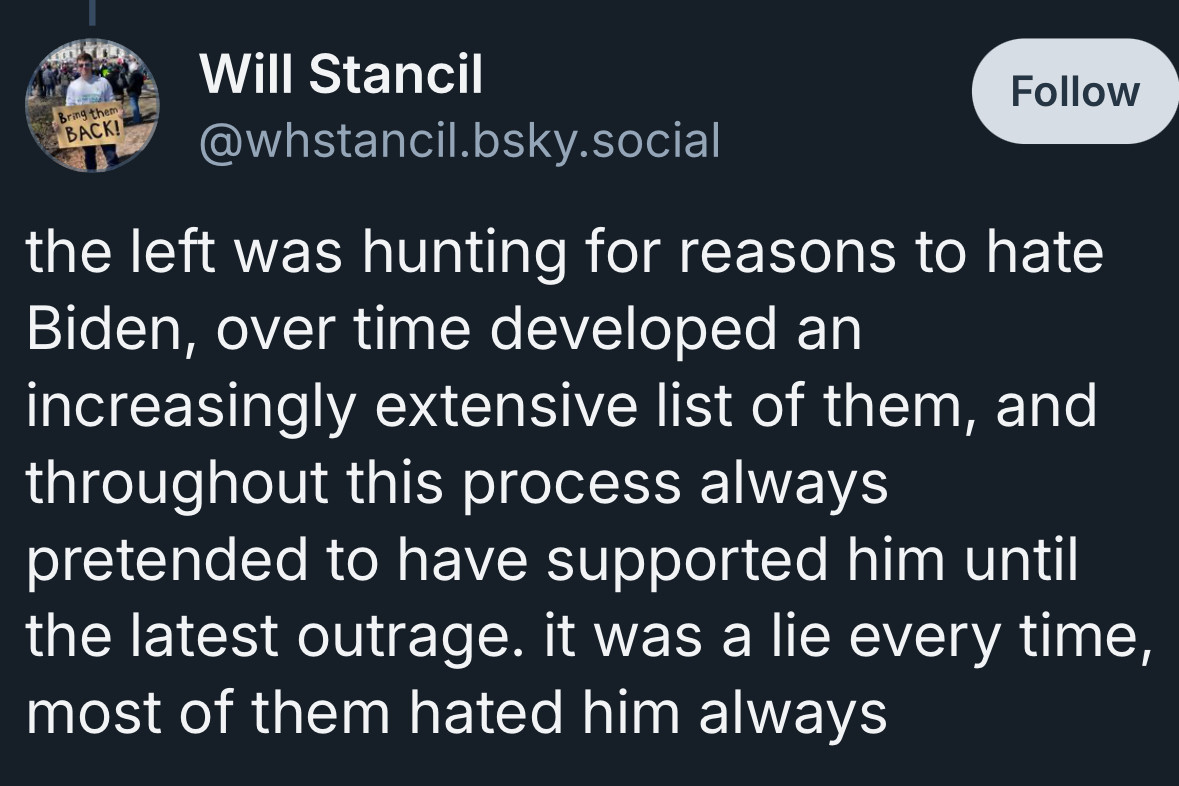Image resolution: width=1179 pixels, height=786 pixels.
Task: Click the phrase 'it was a lie'
Action: point(687,637)
